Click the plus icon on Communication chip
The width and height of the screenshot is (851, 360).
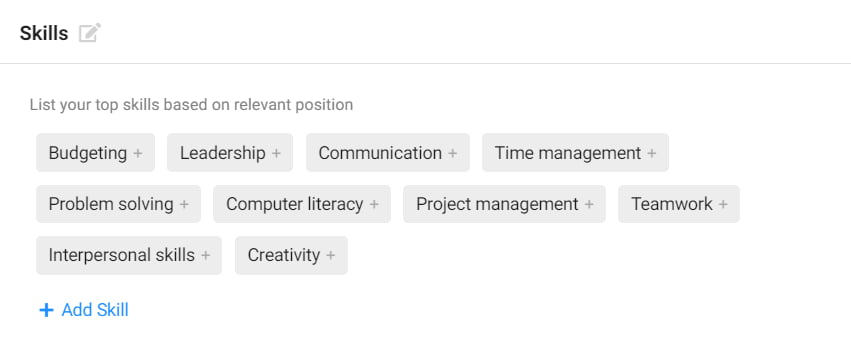(453, 153)
